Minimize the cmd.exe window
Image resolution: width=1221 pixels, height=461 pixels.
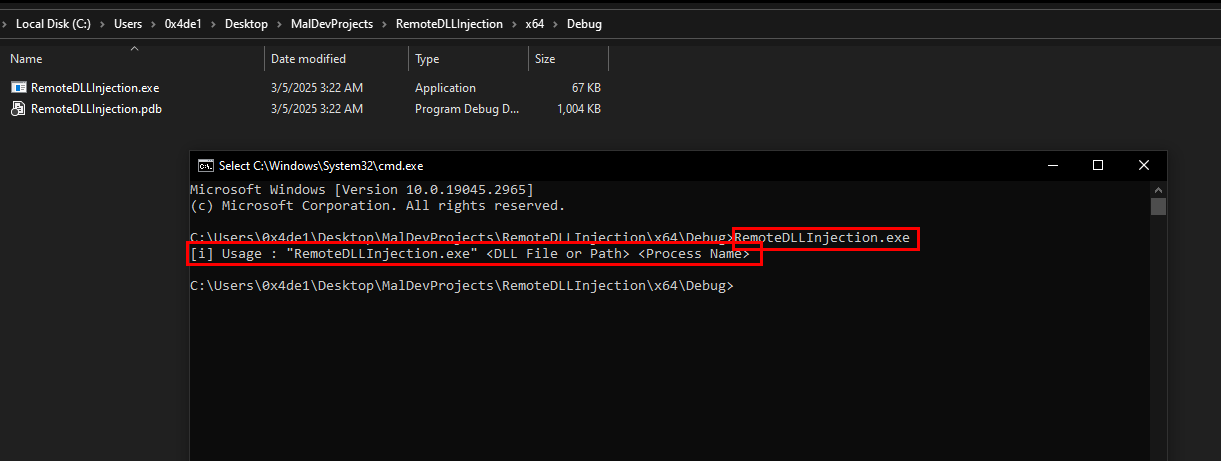coord(1051,165)
